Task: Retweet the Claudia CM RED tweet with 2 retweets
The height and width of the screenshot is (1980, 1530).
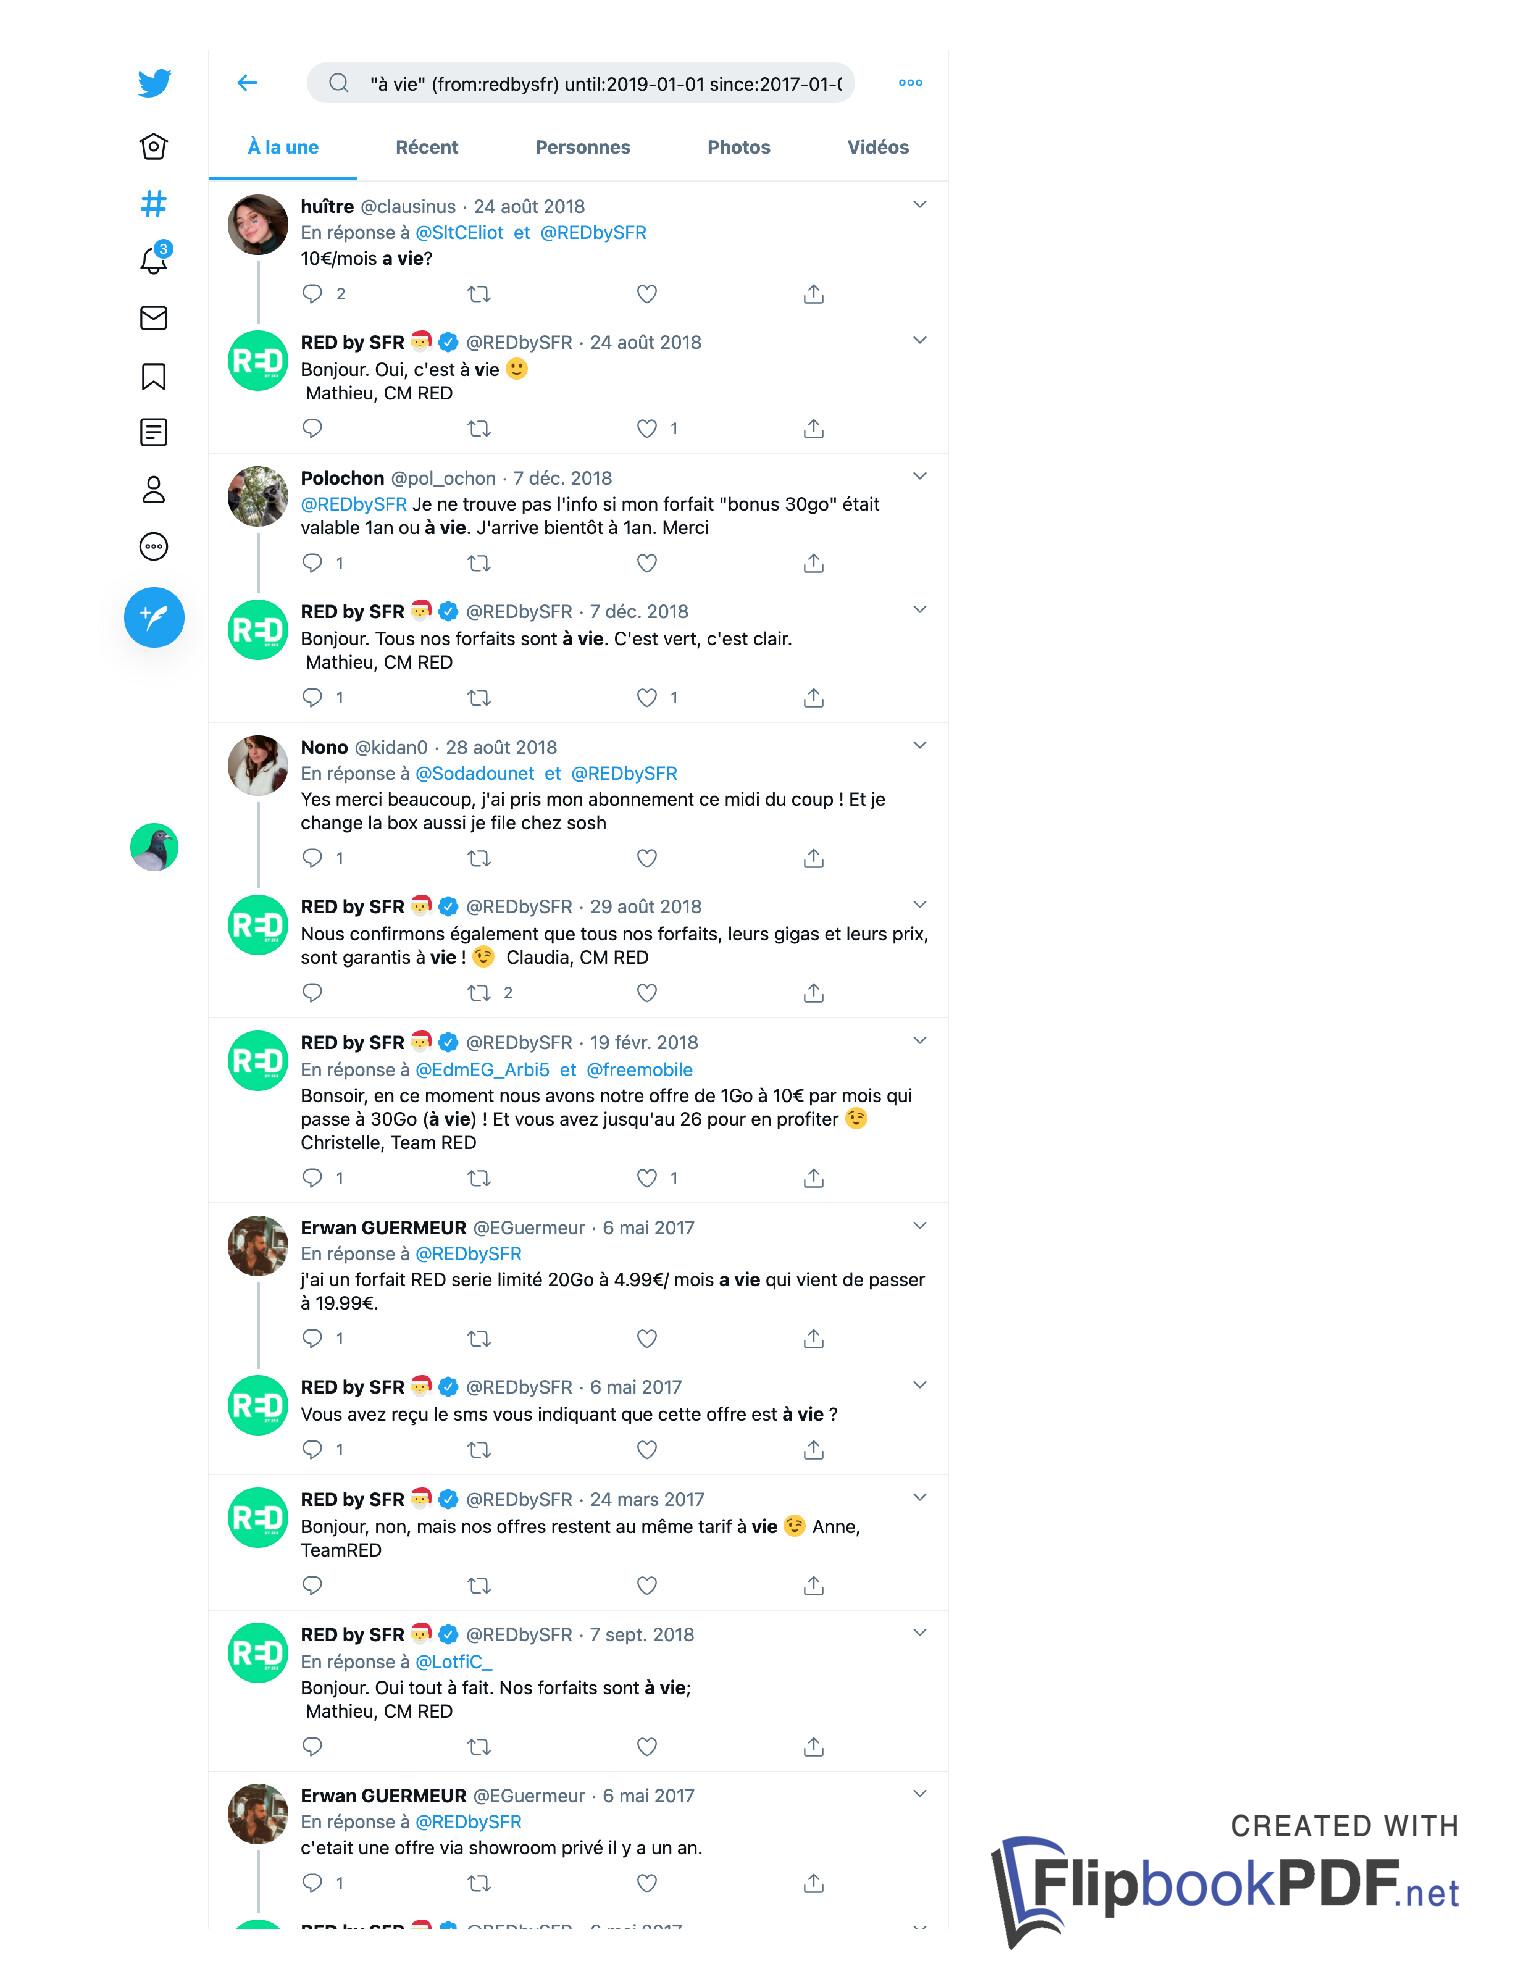Action: click(479, 993)
